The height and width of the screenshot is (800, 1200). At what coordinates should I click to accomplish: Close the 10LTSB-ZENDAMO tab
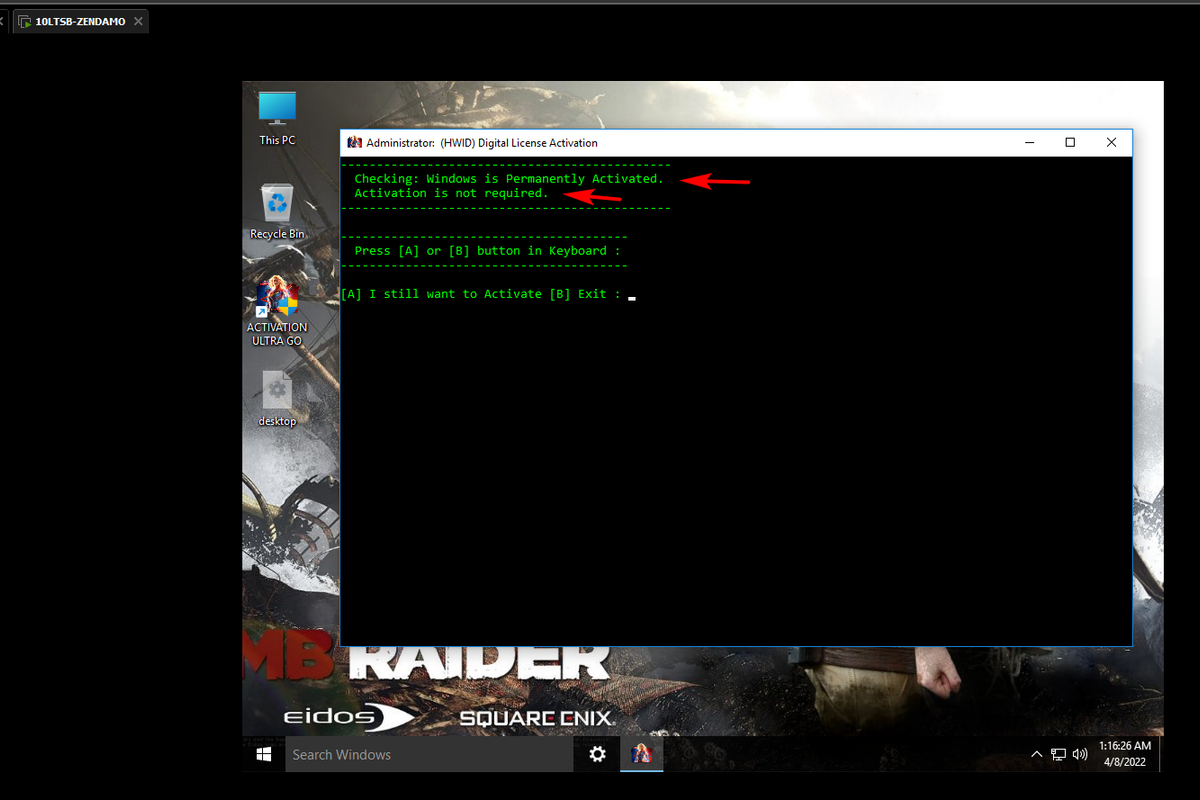coord(138,21)
